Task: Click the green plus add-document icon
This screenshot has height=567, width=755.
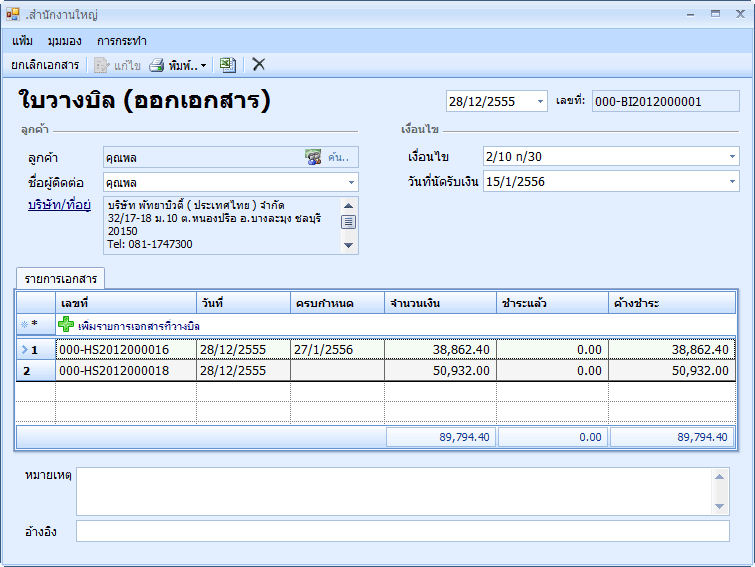Action: [66, 325]
